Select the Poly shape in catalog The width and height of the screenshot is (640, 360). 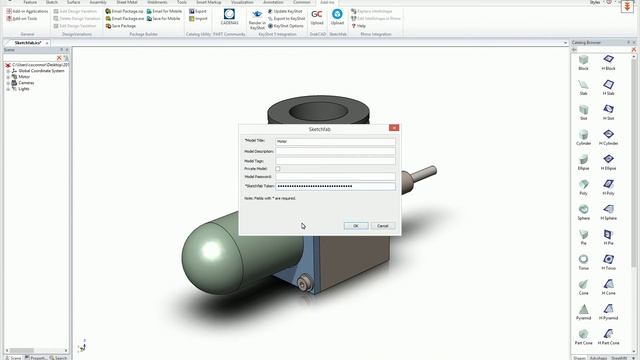coord(584,187)
